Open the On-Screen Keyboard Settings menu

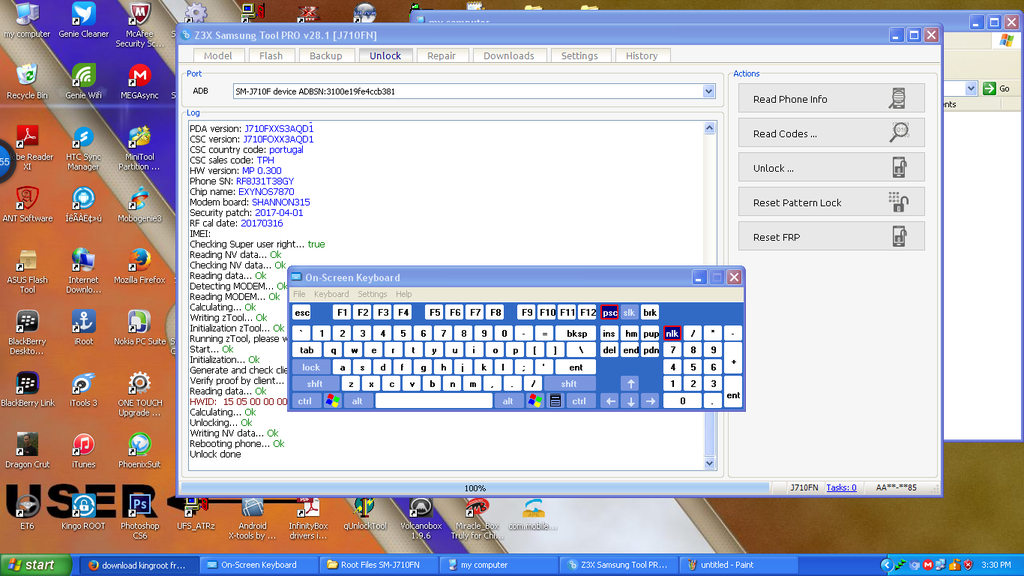[372, 295]
